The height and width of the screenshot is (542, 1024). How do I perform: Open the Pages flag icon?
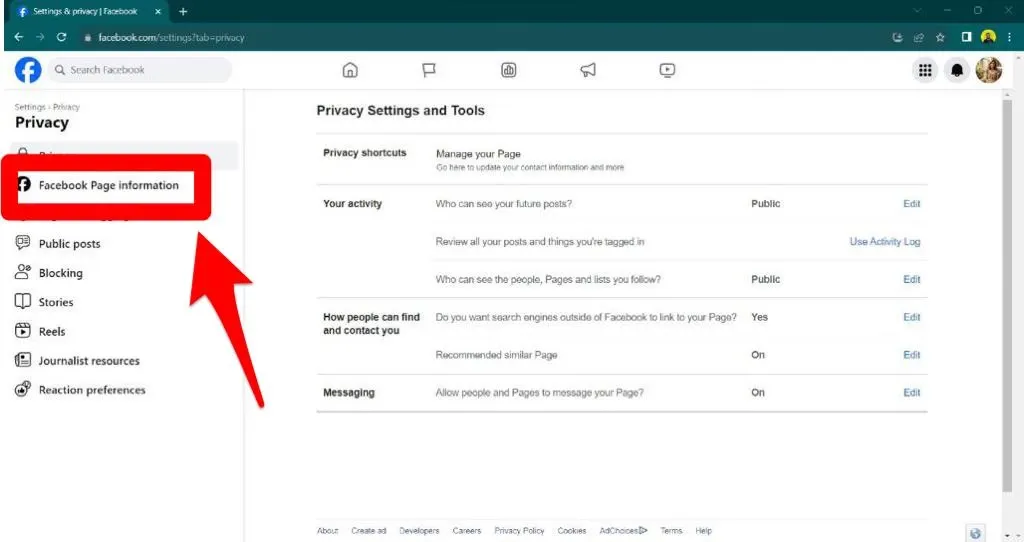[x=429, y=70]
